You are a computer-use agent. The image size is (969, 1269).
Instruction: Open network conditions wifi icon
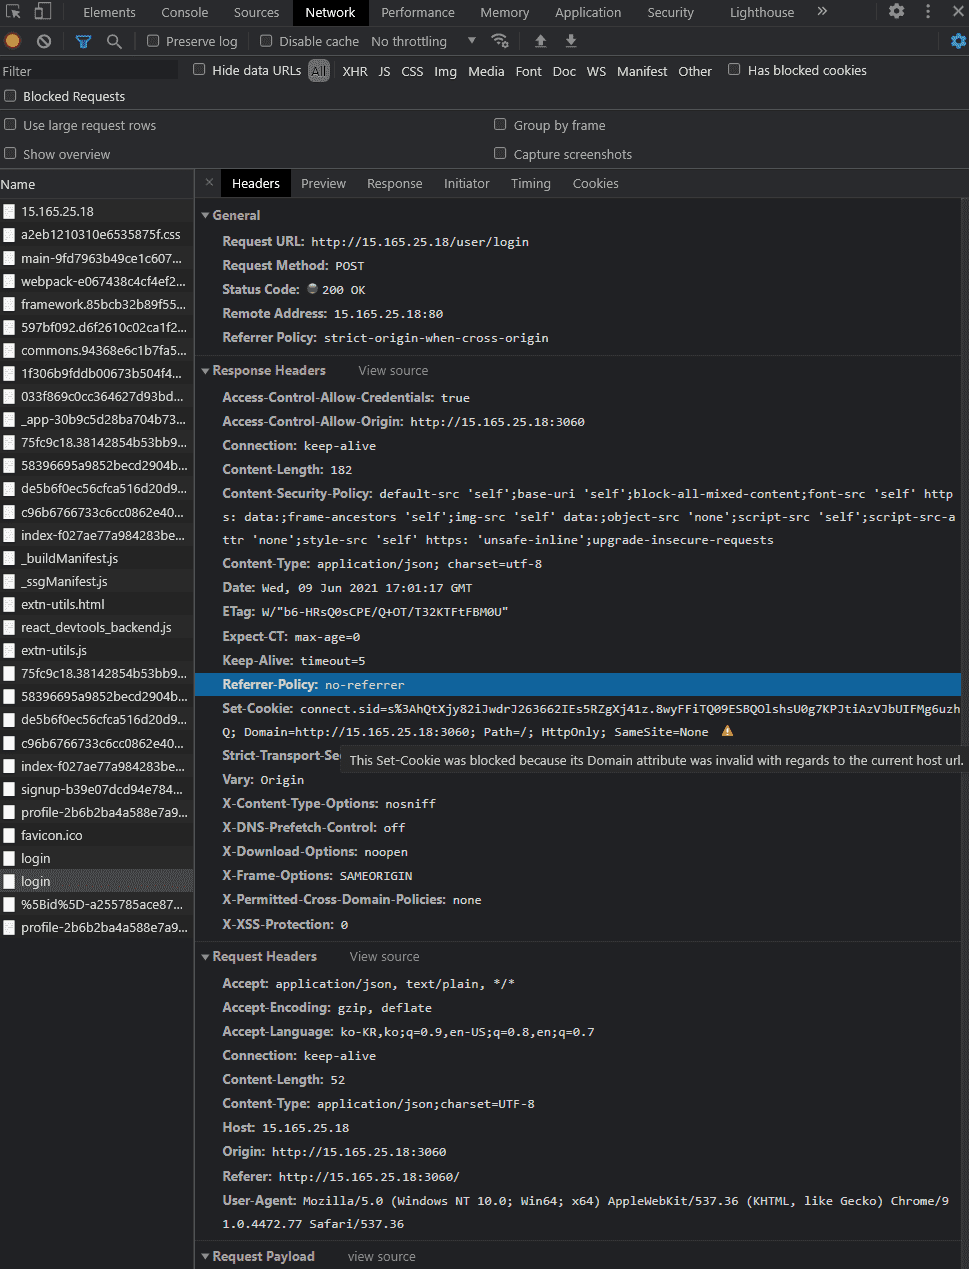pos(500,41)
